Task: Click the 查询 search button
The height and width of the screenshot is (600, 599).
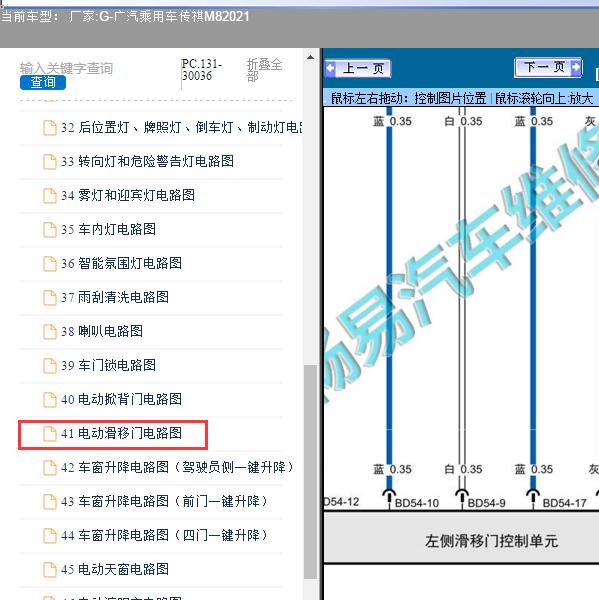Action: pos(43,82)
